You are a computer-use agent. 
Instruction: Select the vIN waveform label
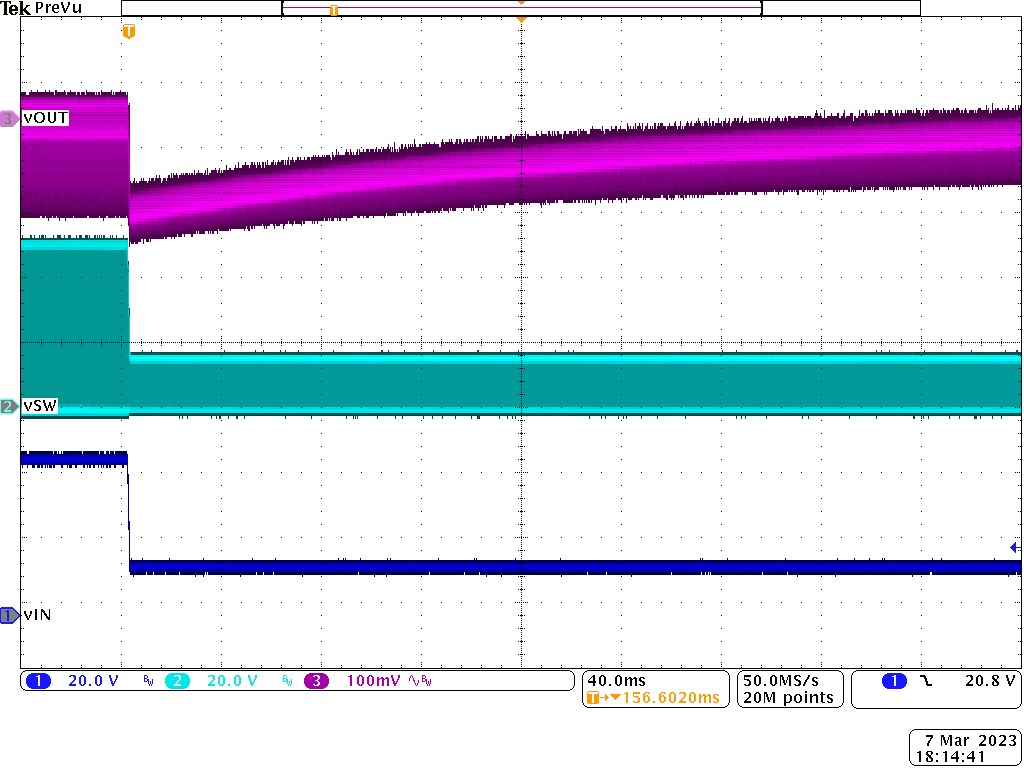[38, 615]
